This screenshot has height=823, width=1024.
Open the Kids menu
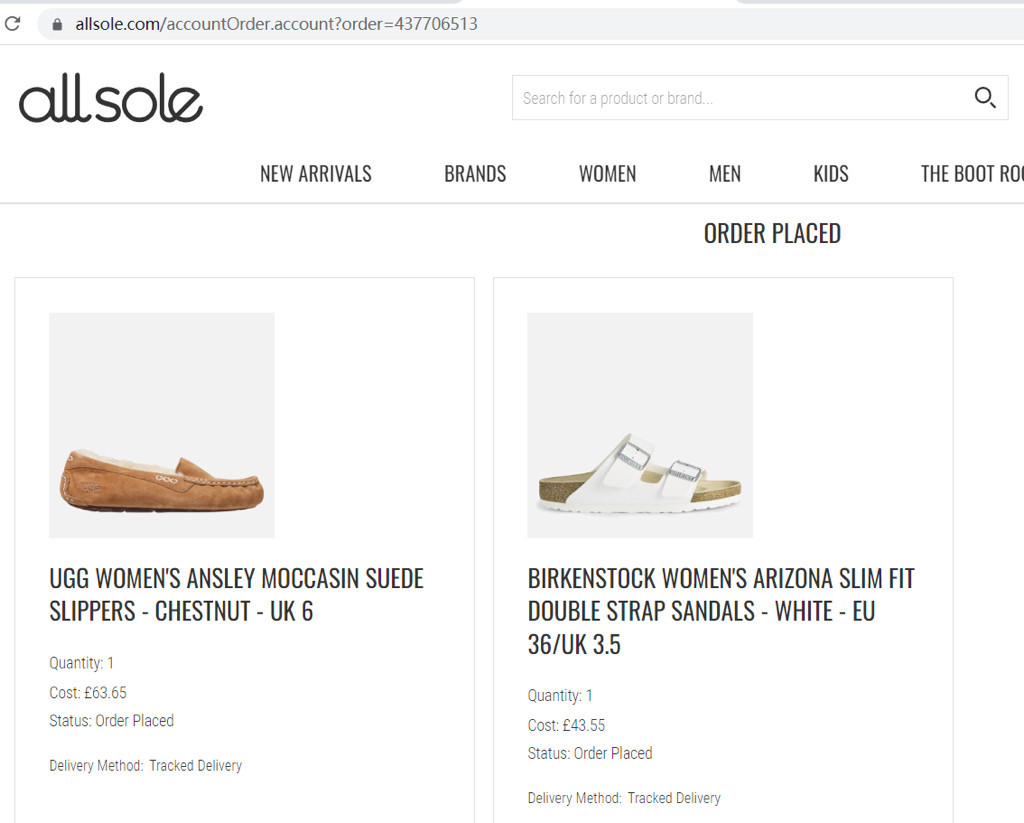(x=831, y=174)
